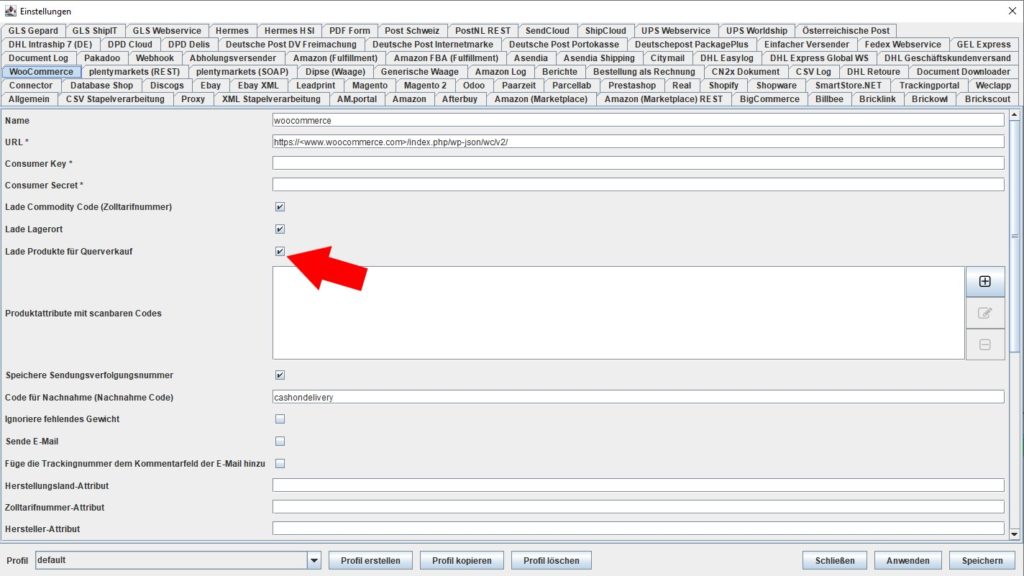Open the Document Downloader tab
Viewport: 1024px width, 576px height.
coord(963,72)
